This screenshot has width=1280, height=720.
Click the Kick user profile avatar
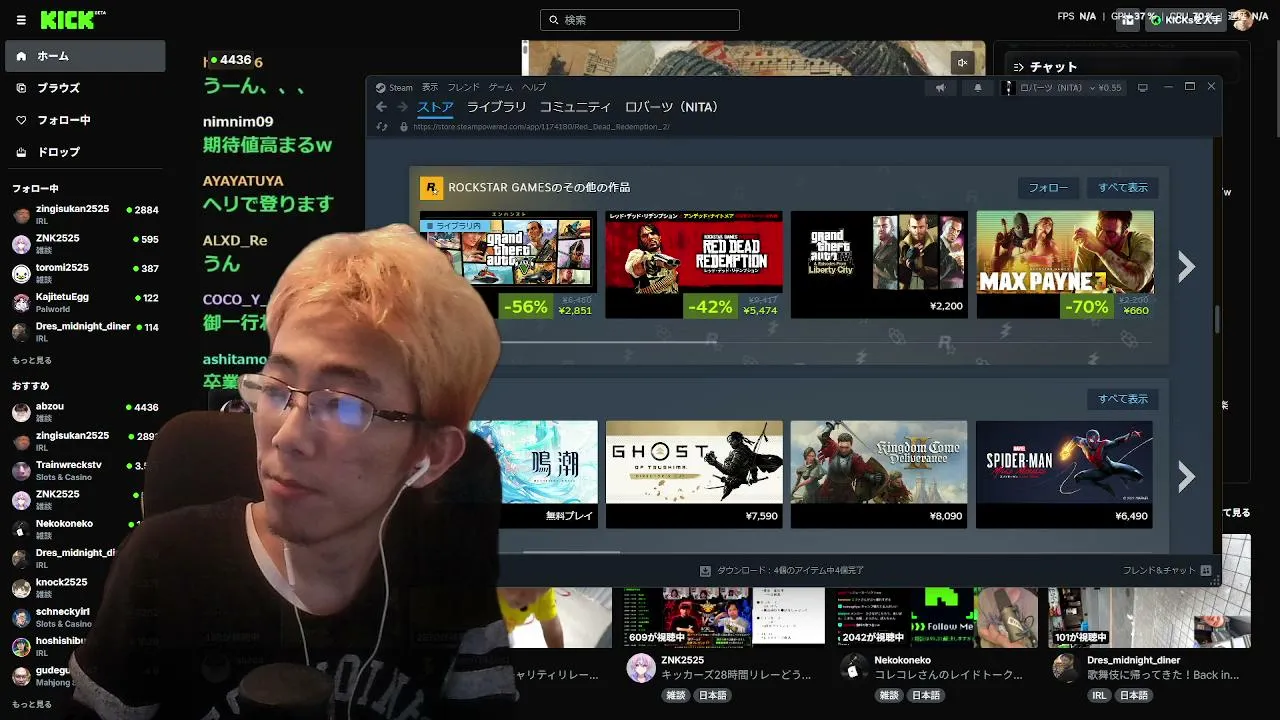(x=1243, y=19)
